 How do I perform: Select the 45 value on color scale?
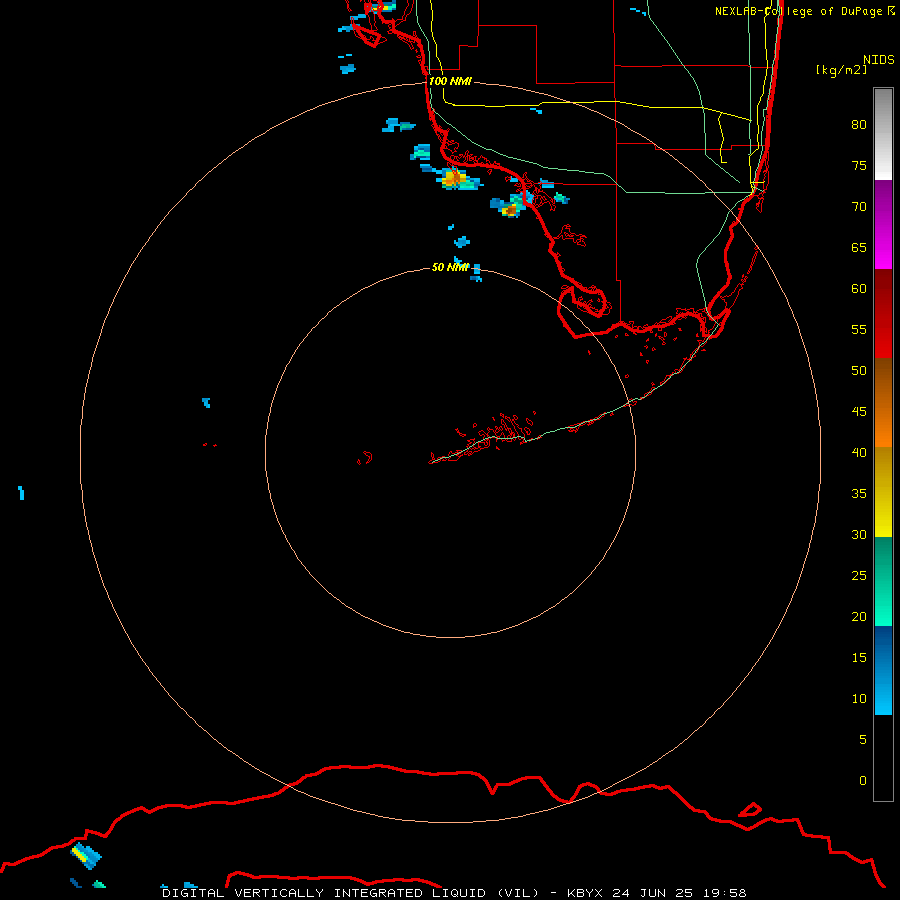859,412
